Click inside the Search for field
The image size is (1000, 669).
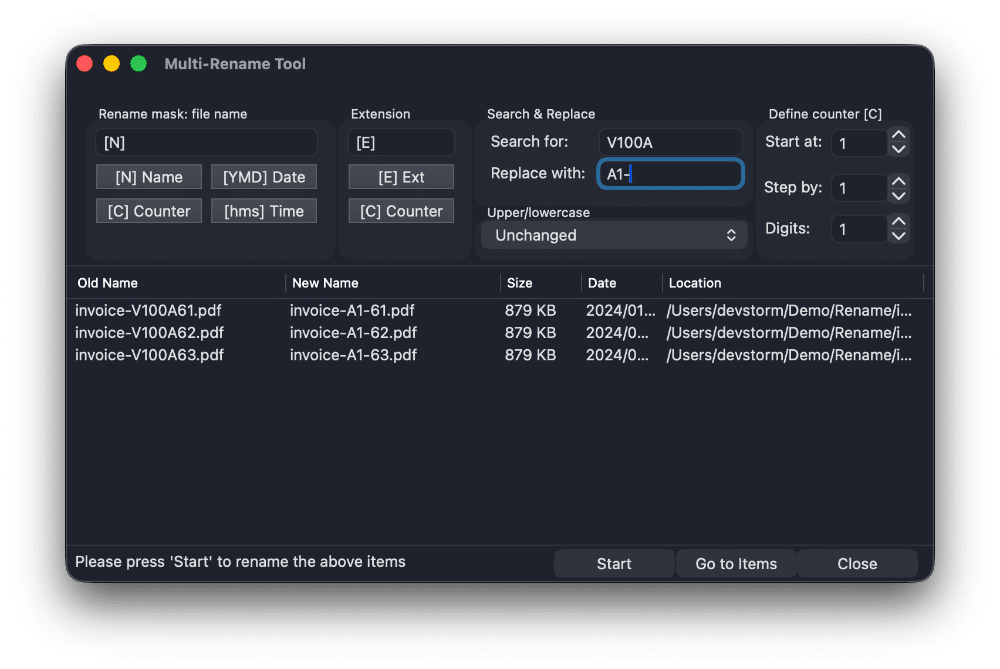click(668, 141)
